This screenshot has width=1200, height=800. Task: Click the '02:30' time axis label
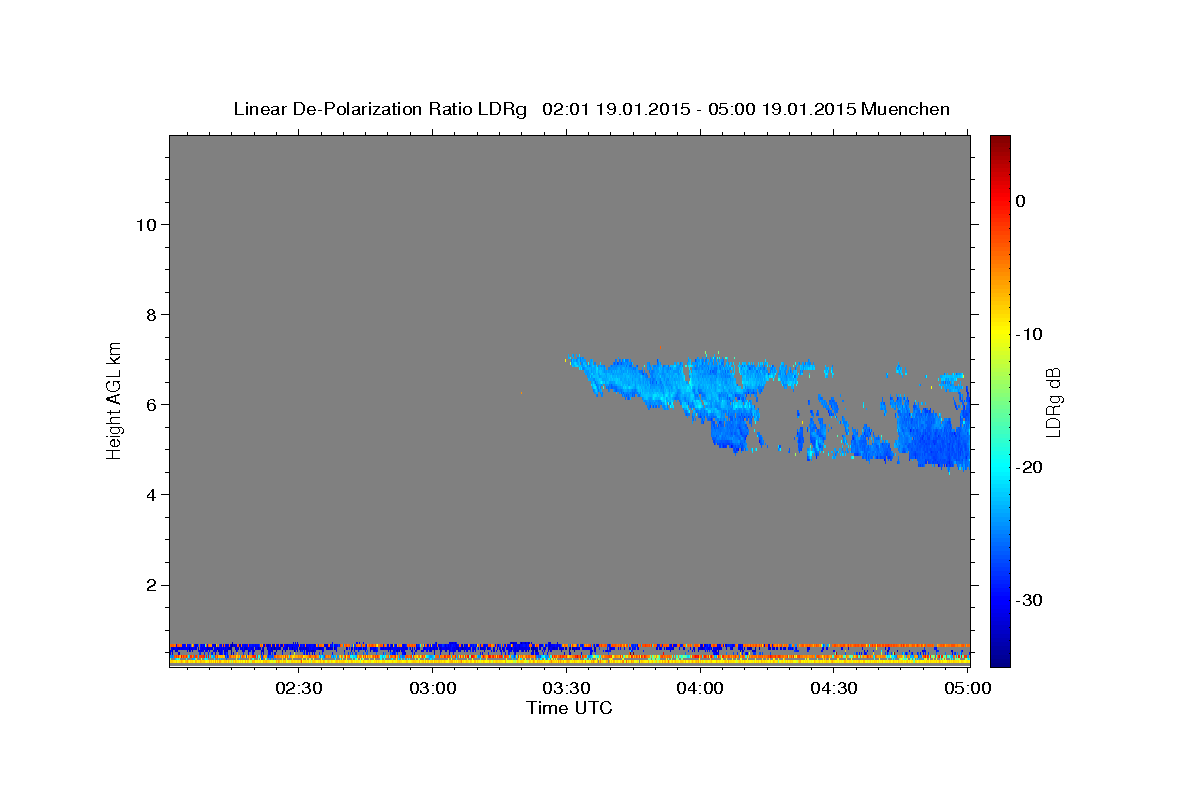[299, 688]
